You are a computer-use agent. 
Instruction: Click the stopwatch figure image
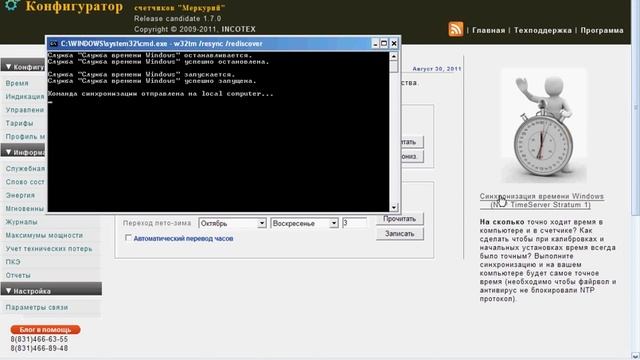(543, 126)
